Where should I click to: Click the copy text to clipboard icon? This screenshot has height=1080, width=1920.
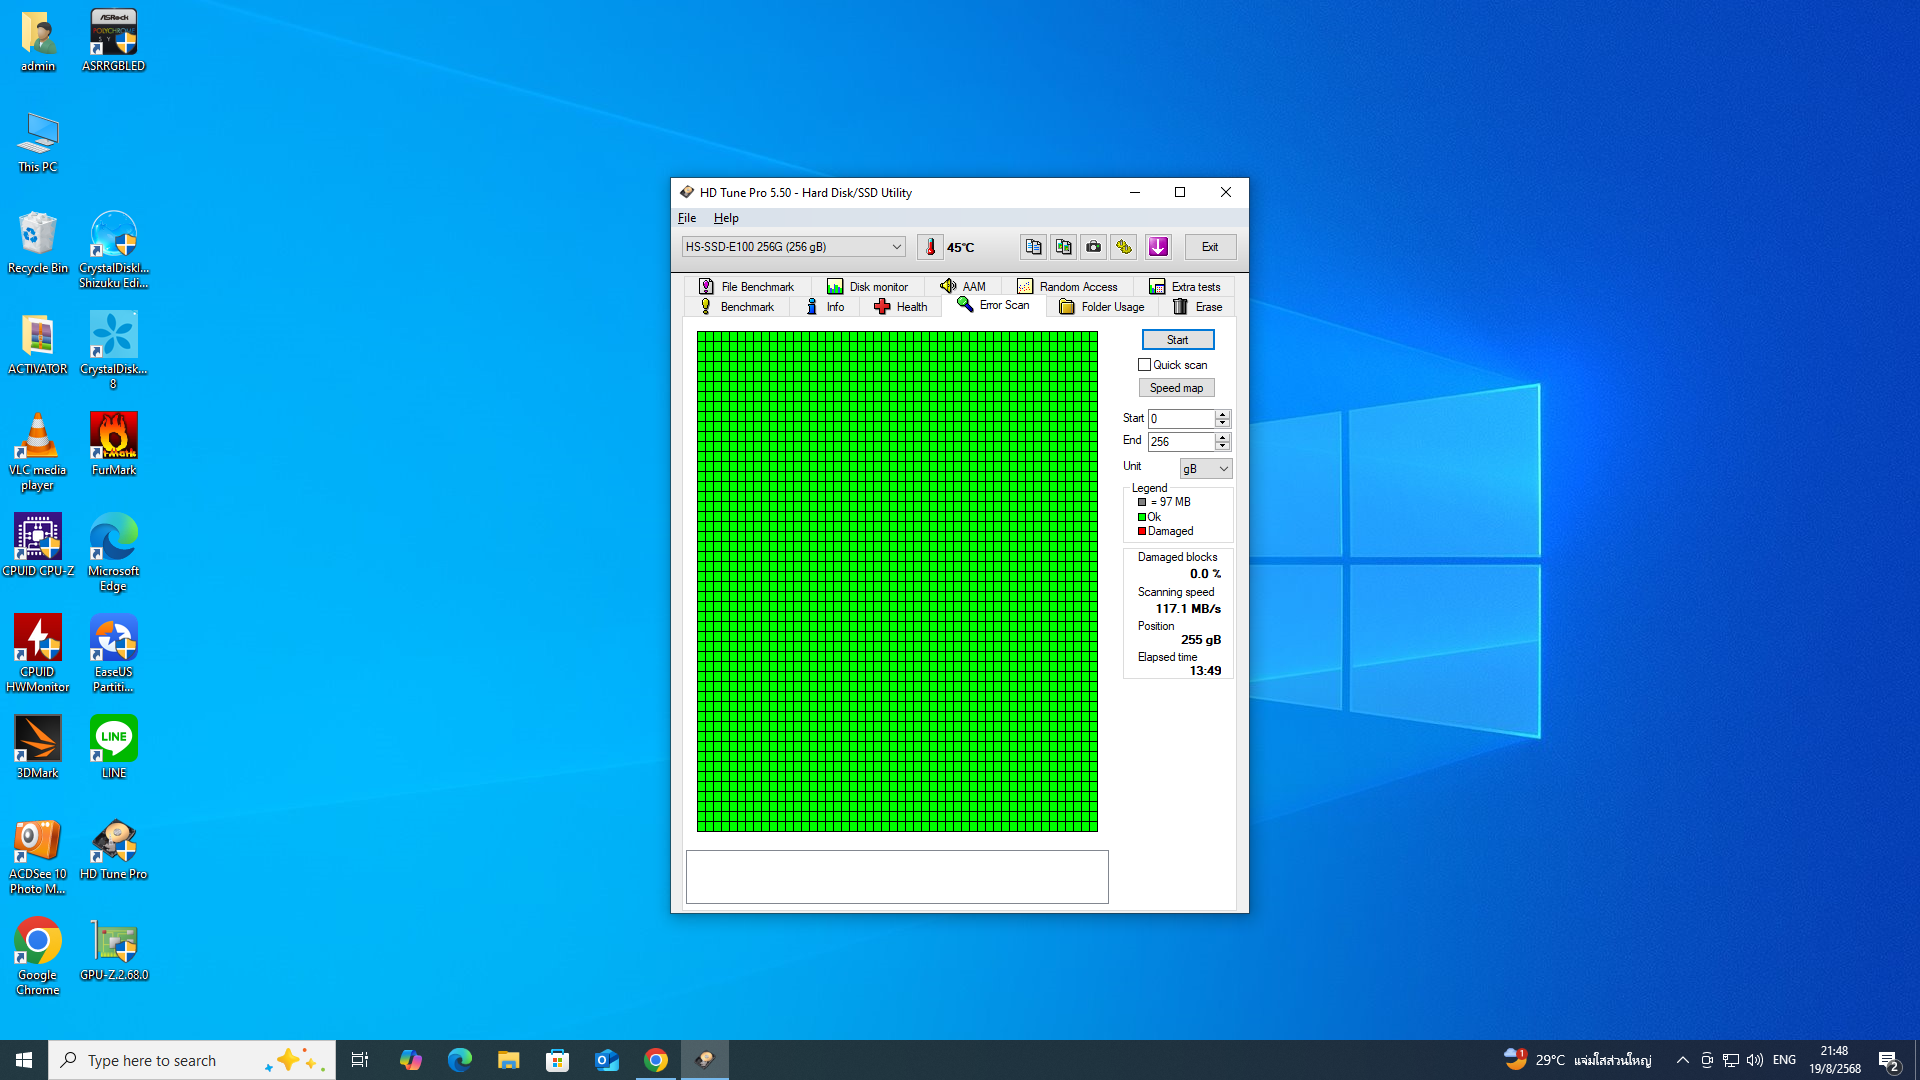pyautogui.click(x=1033, y=247)
